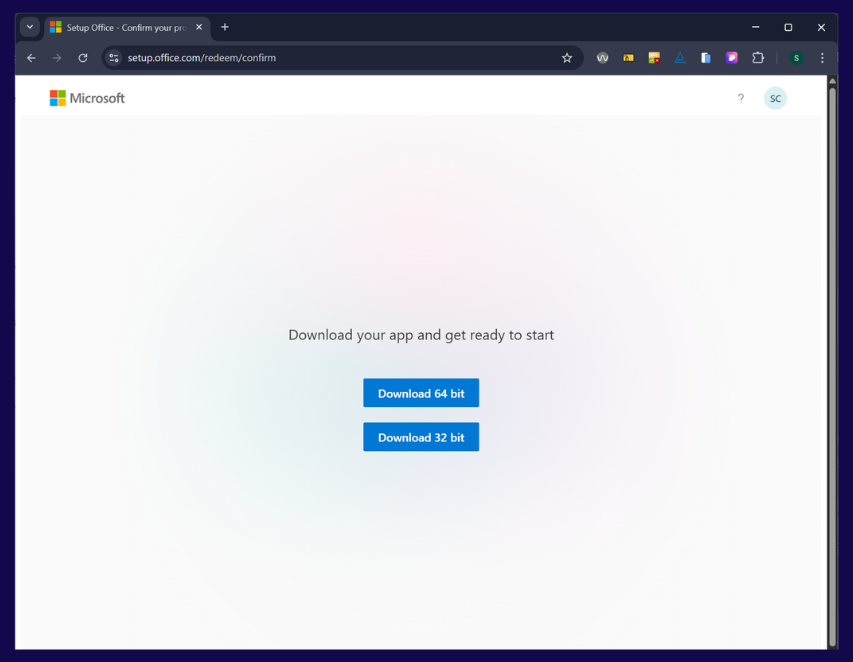The width and height of the screenshot is (853, 662).
Task: Open the help question mark icon
Action: tap(740, 98)
